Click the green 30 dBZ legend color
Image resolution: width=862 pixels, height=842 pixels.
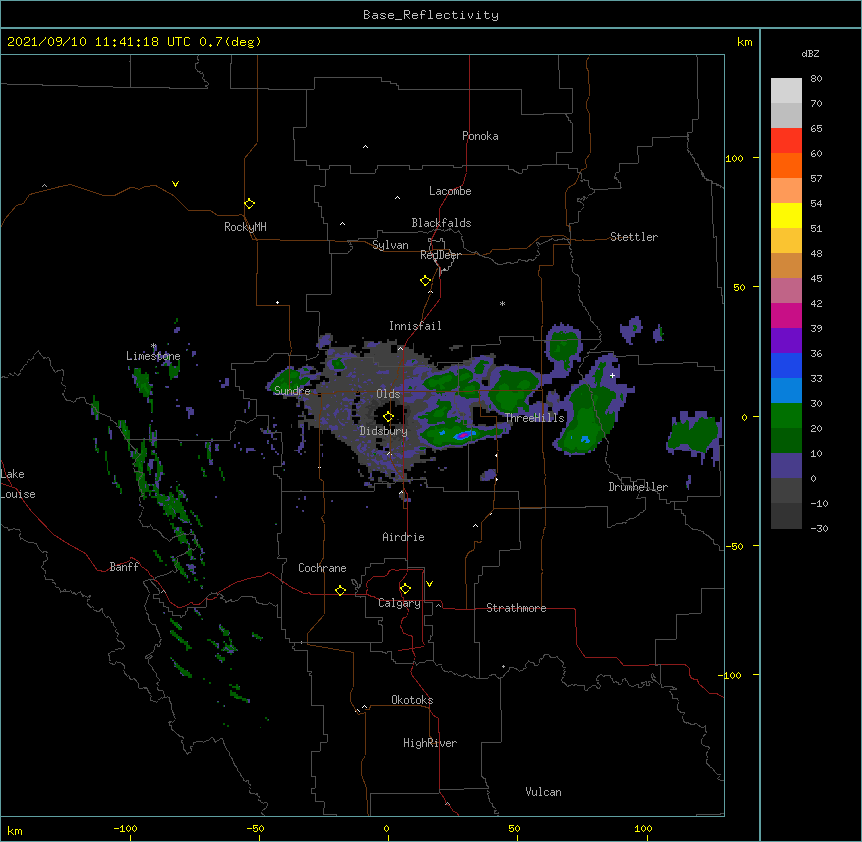pos(786,416)
